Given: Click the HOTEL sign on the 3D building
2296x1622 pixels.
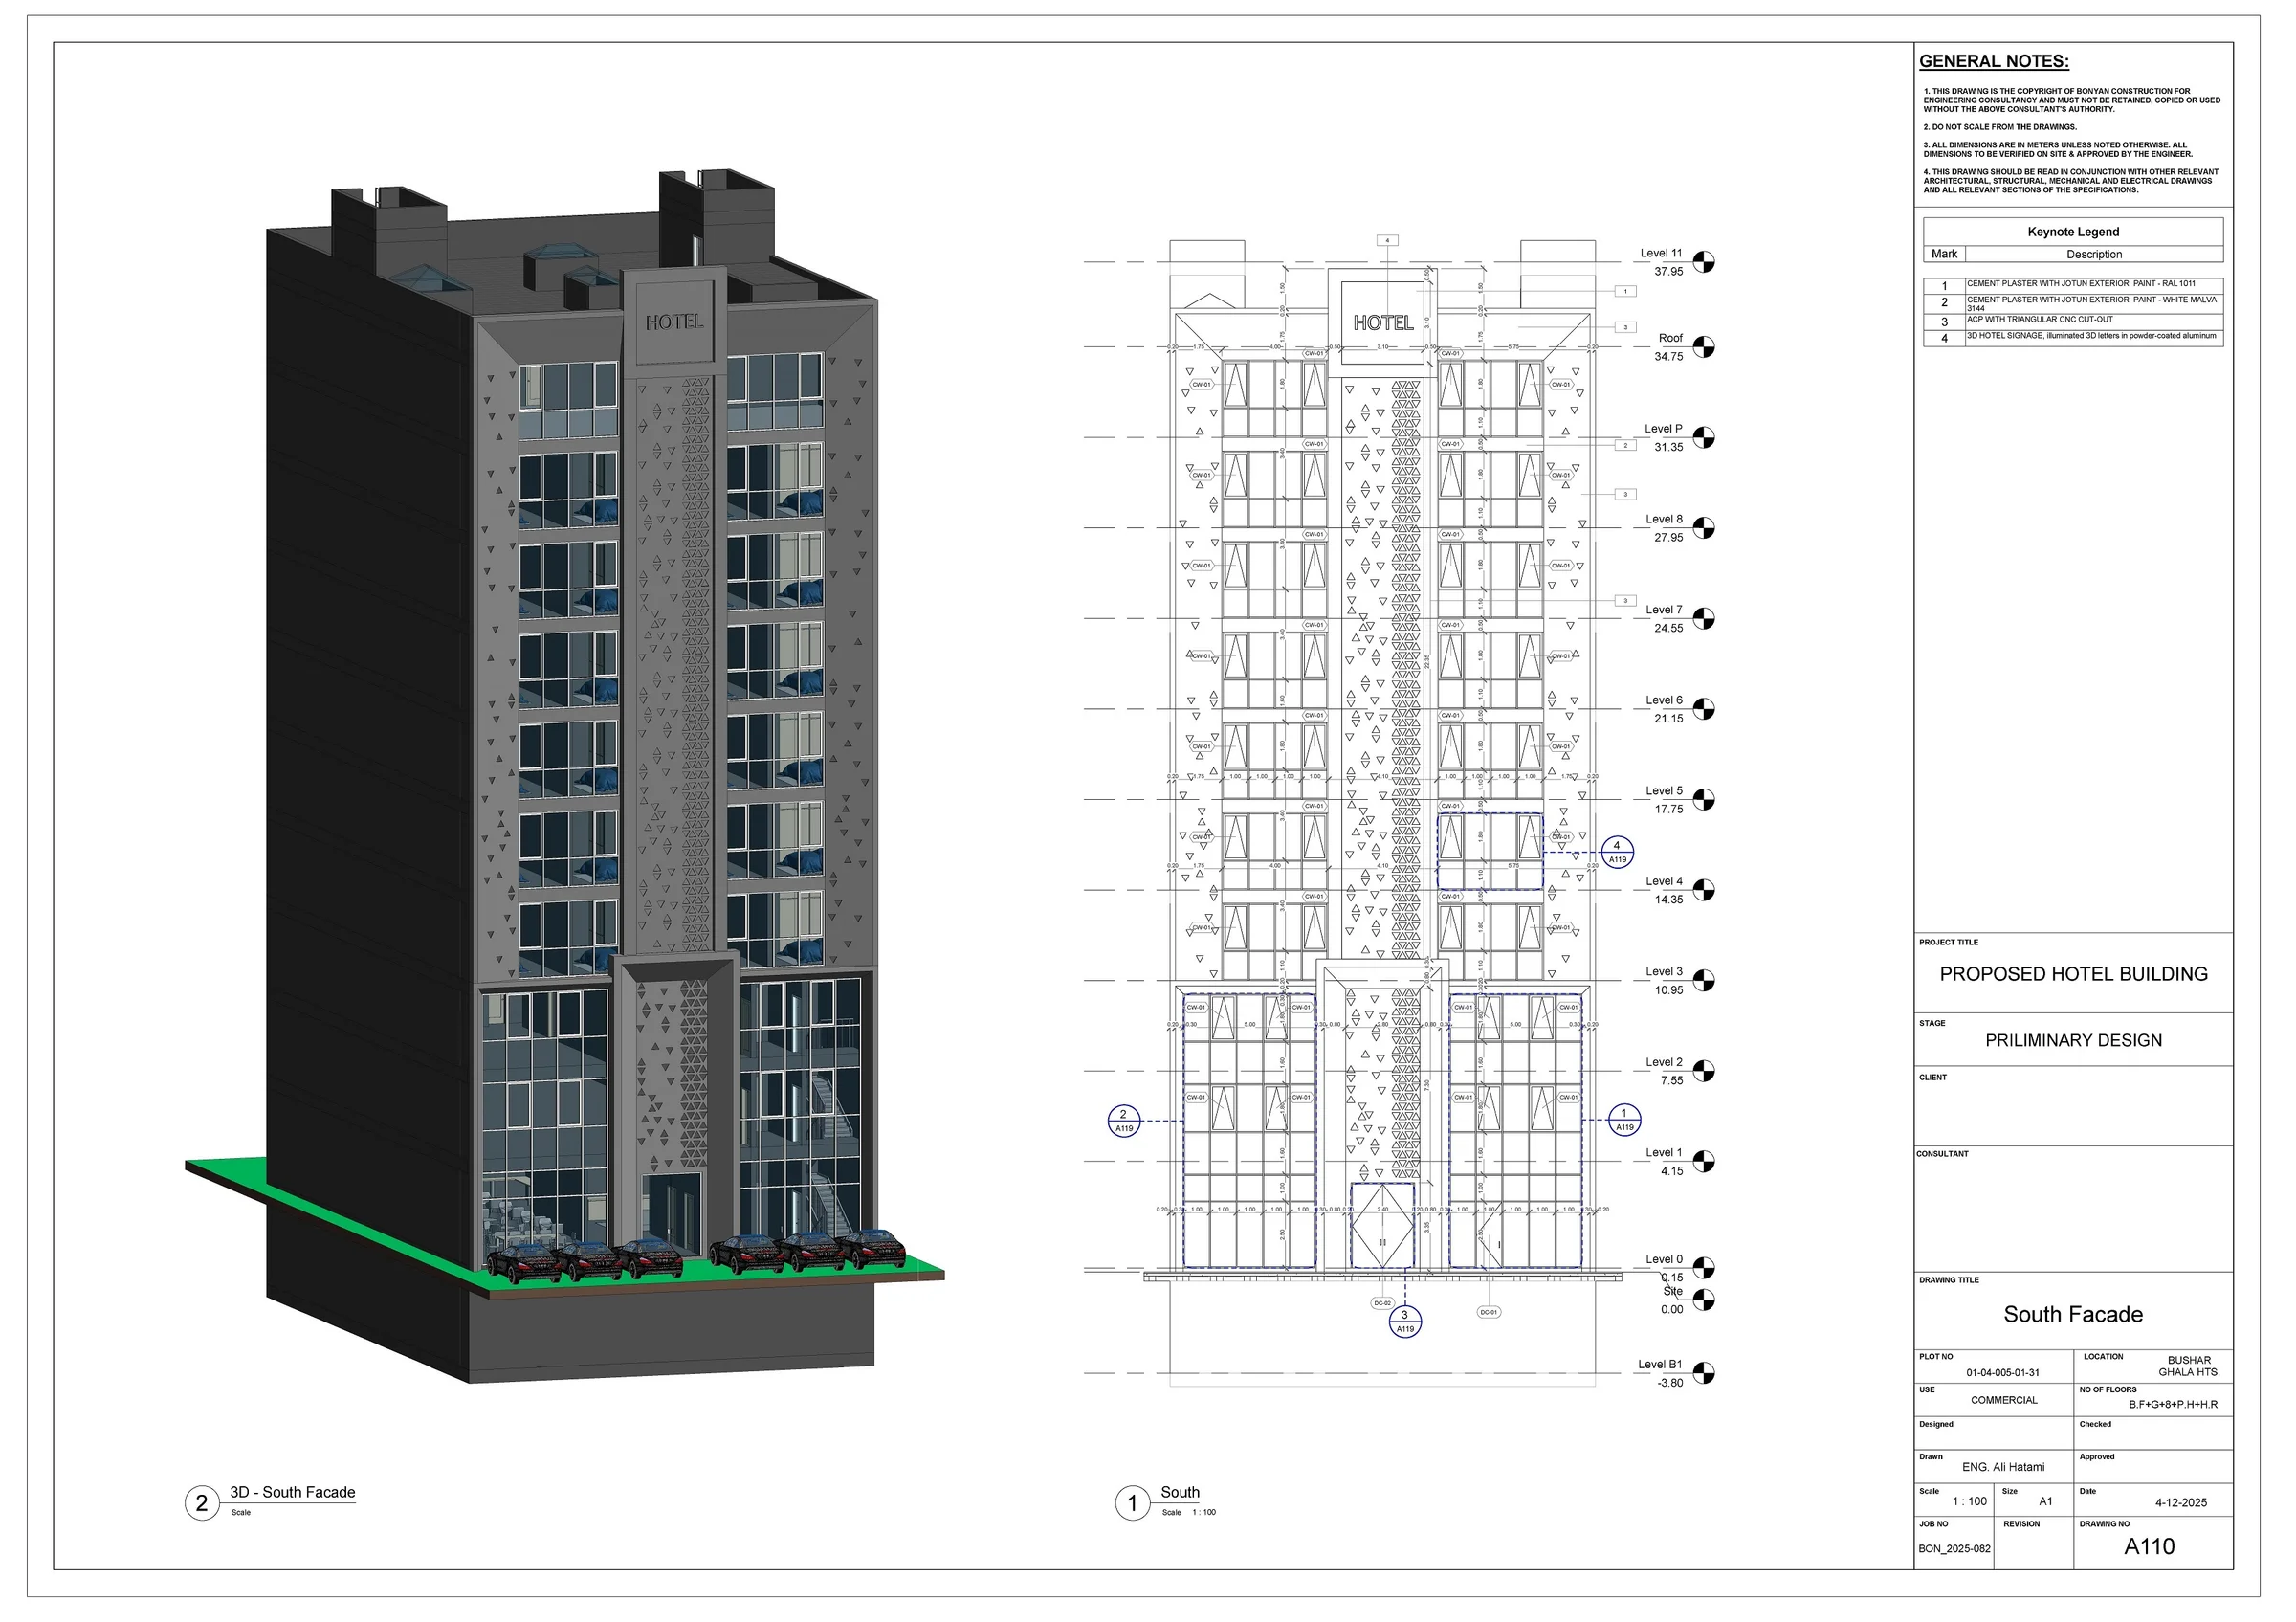Looking at the screenshot, I should [x=673, y=322].
